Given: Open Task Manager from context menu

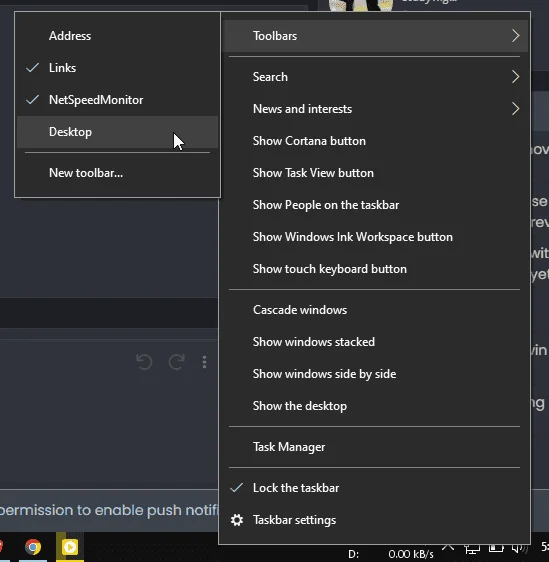Looking at the screenshot, I should [x=374, y=447].
